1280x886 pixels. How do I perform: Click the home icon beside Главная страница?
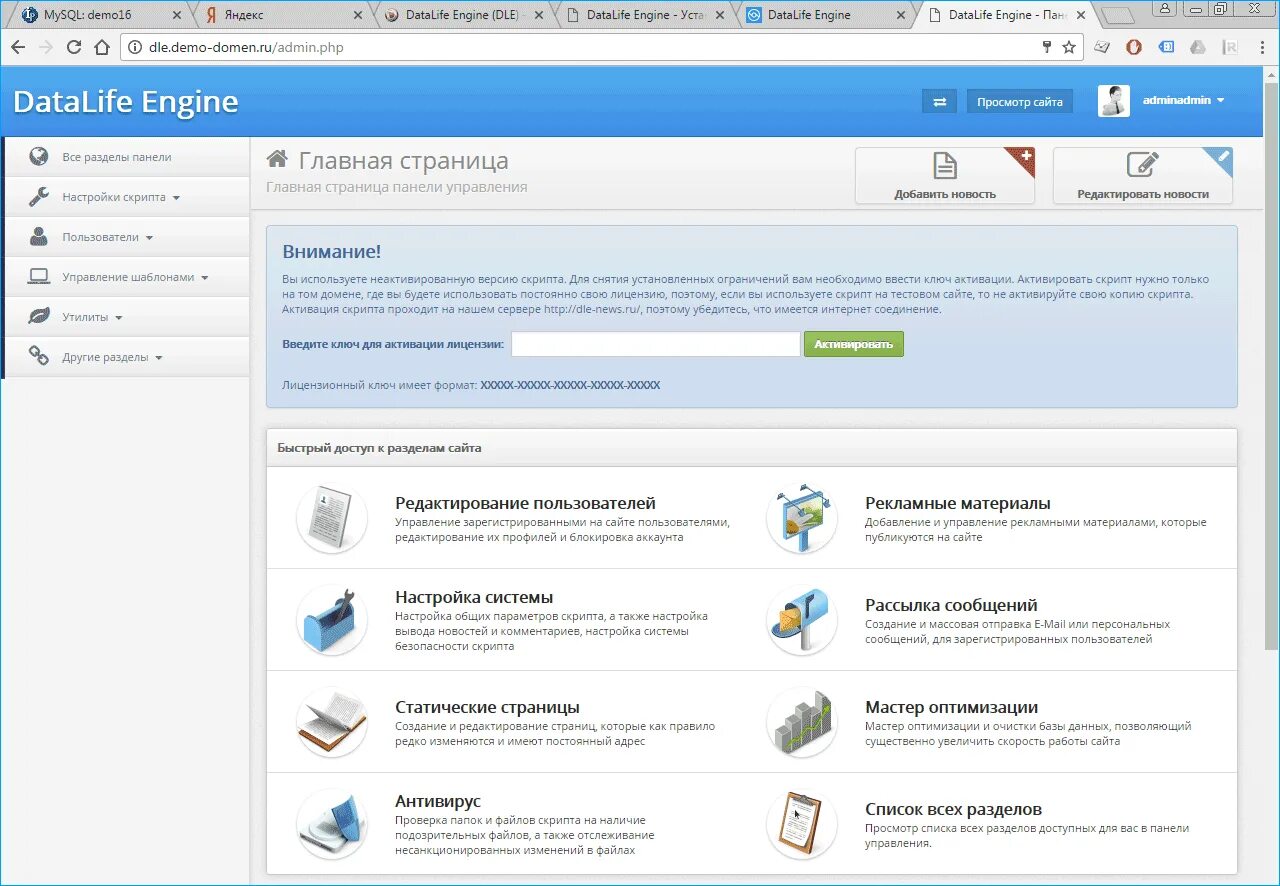278,159
